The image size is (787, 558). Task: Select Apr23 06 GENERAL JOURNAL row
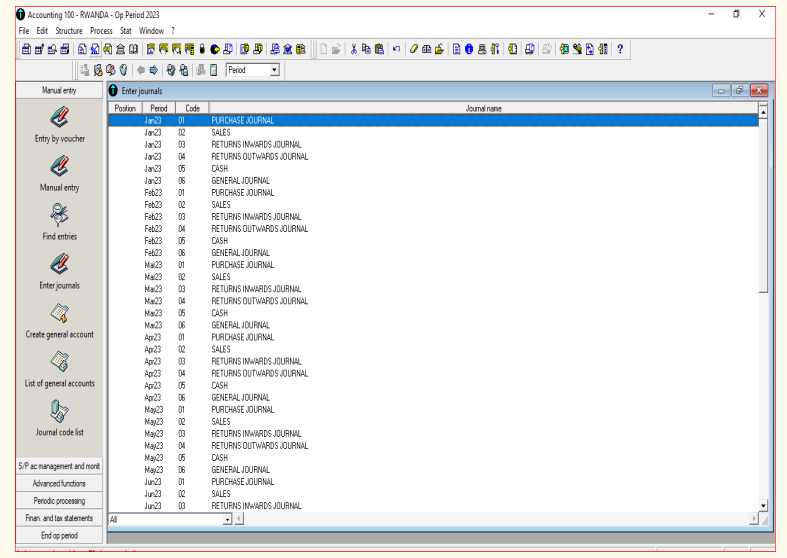433,397
